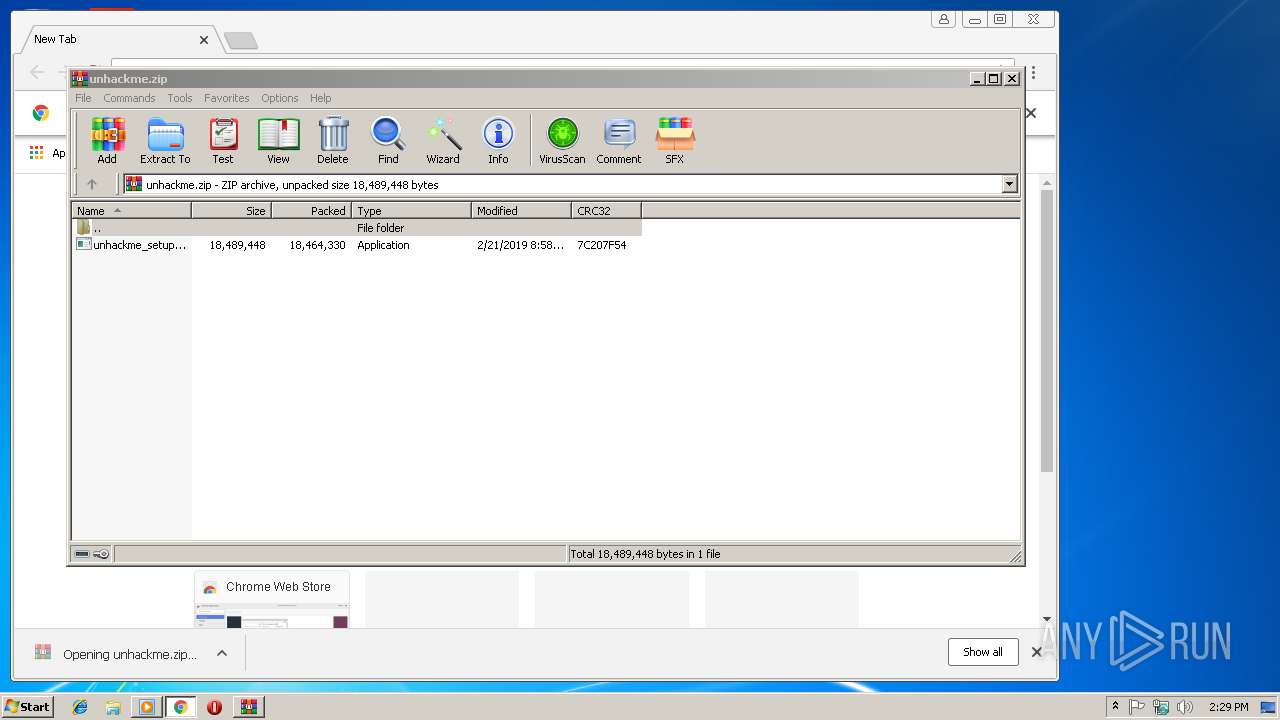
Task: Click the Start button
Action: (x=28, y=707)
